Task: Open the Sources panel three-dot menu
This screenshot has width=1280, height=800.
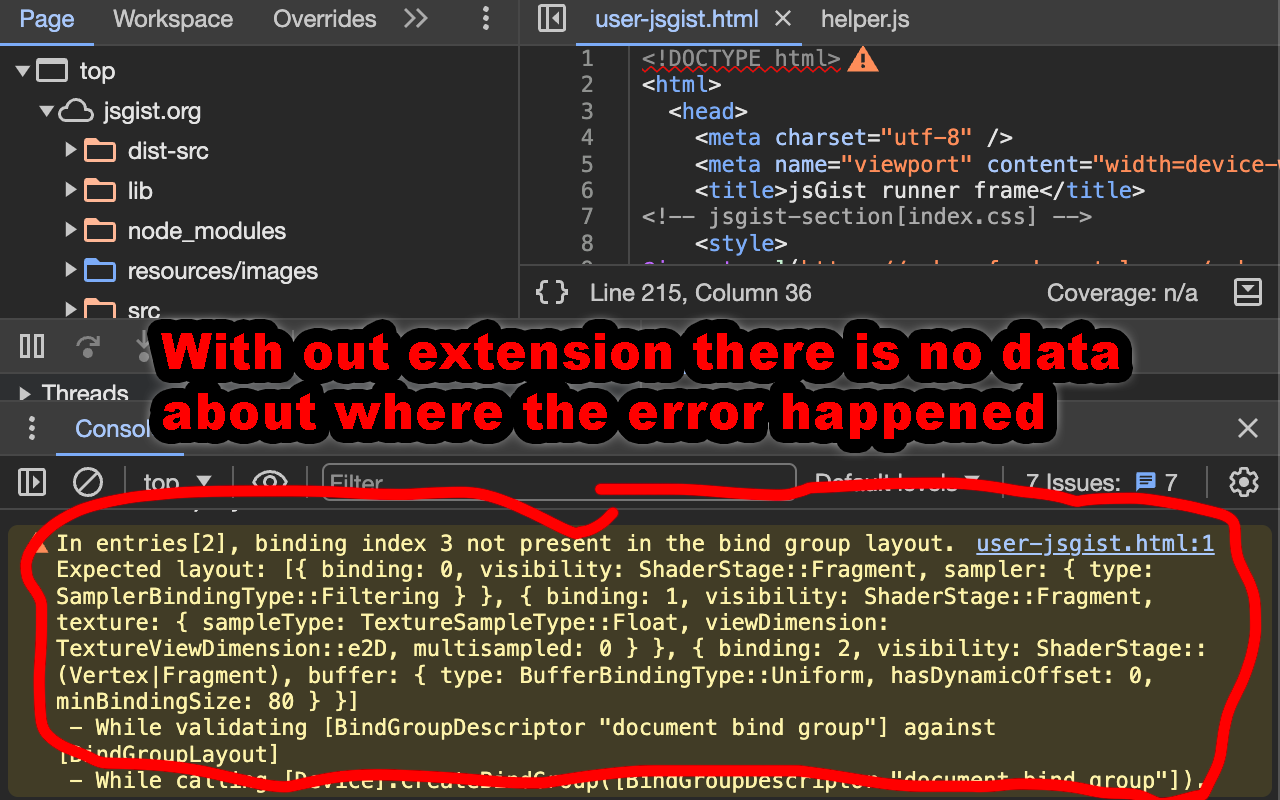Action: [486, 20]
